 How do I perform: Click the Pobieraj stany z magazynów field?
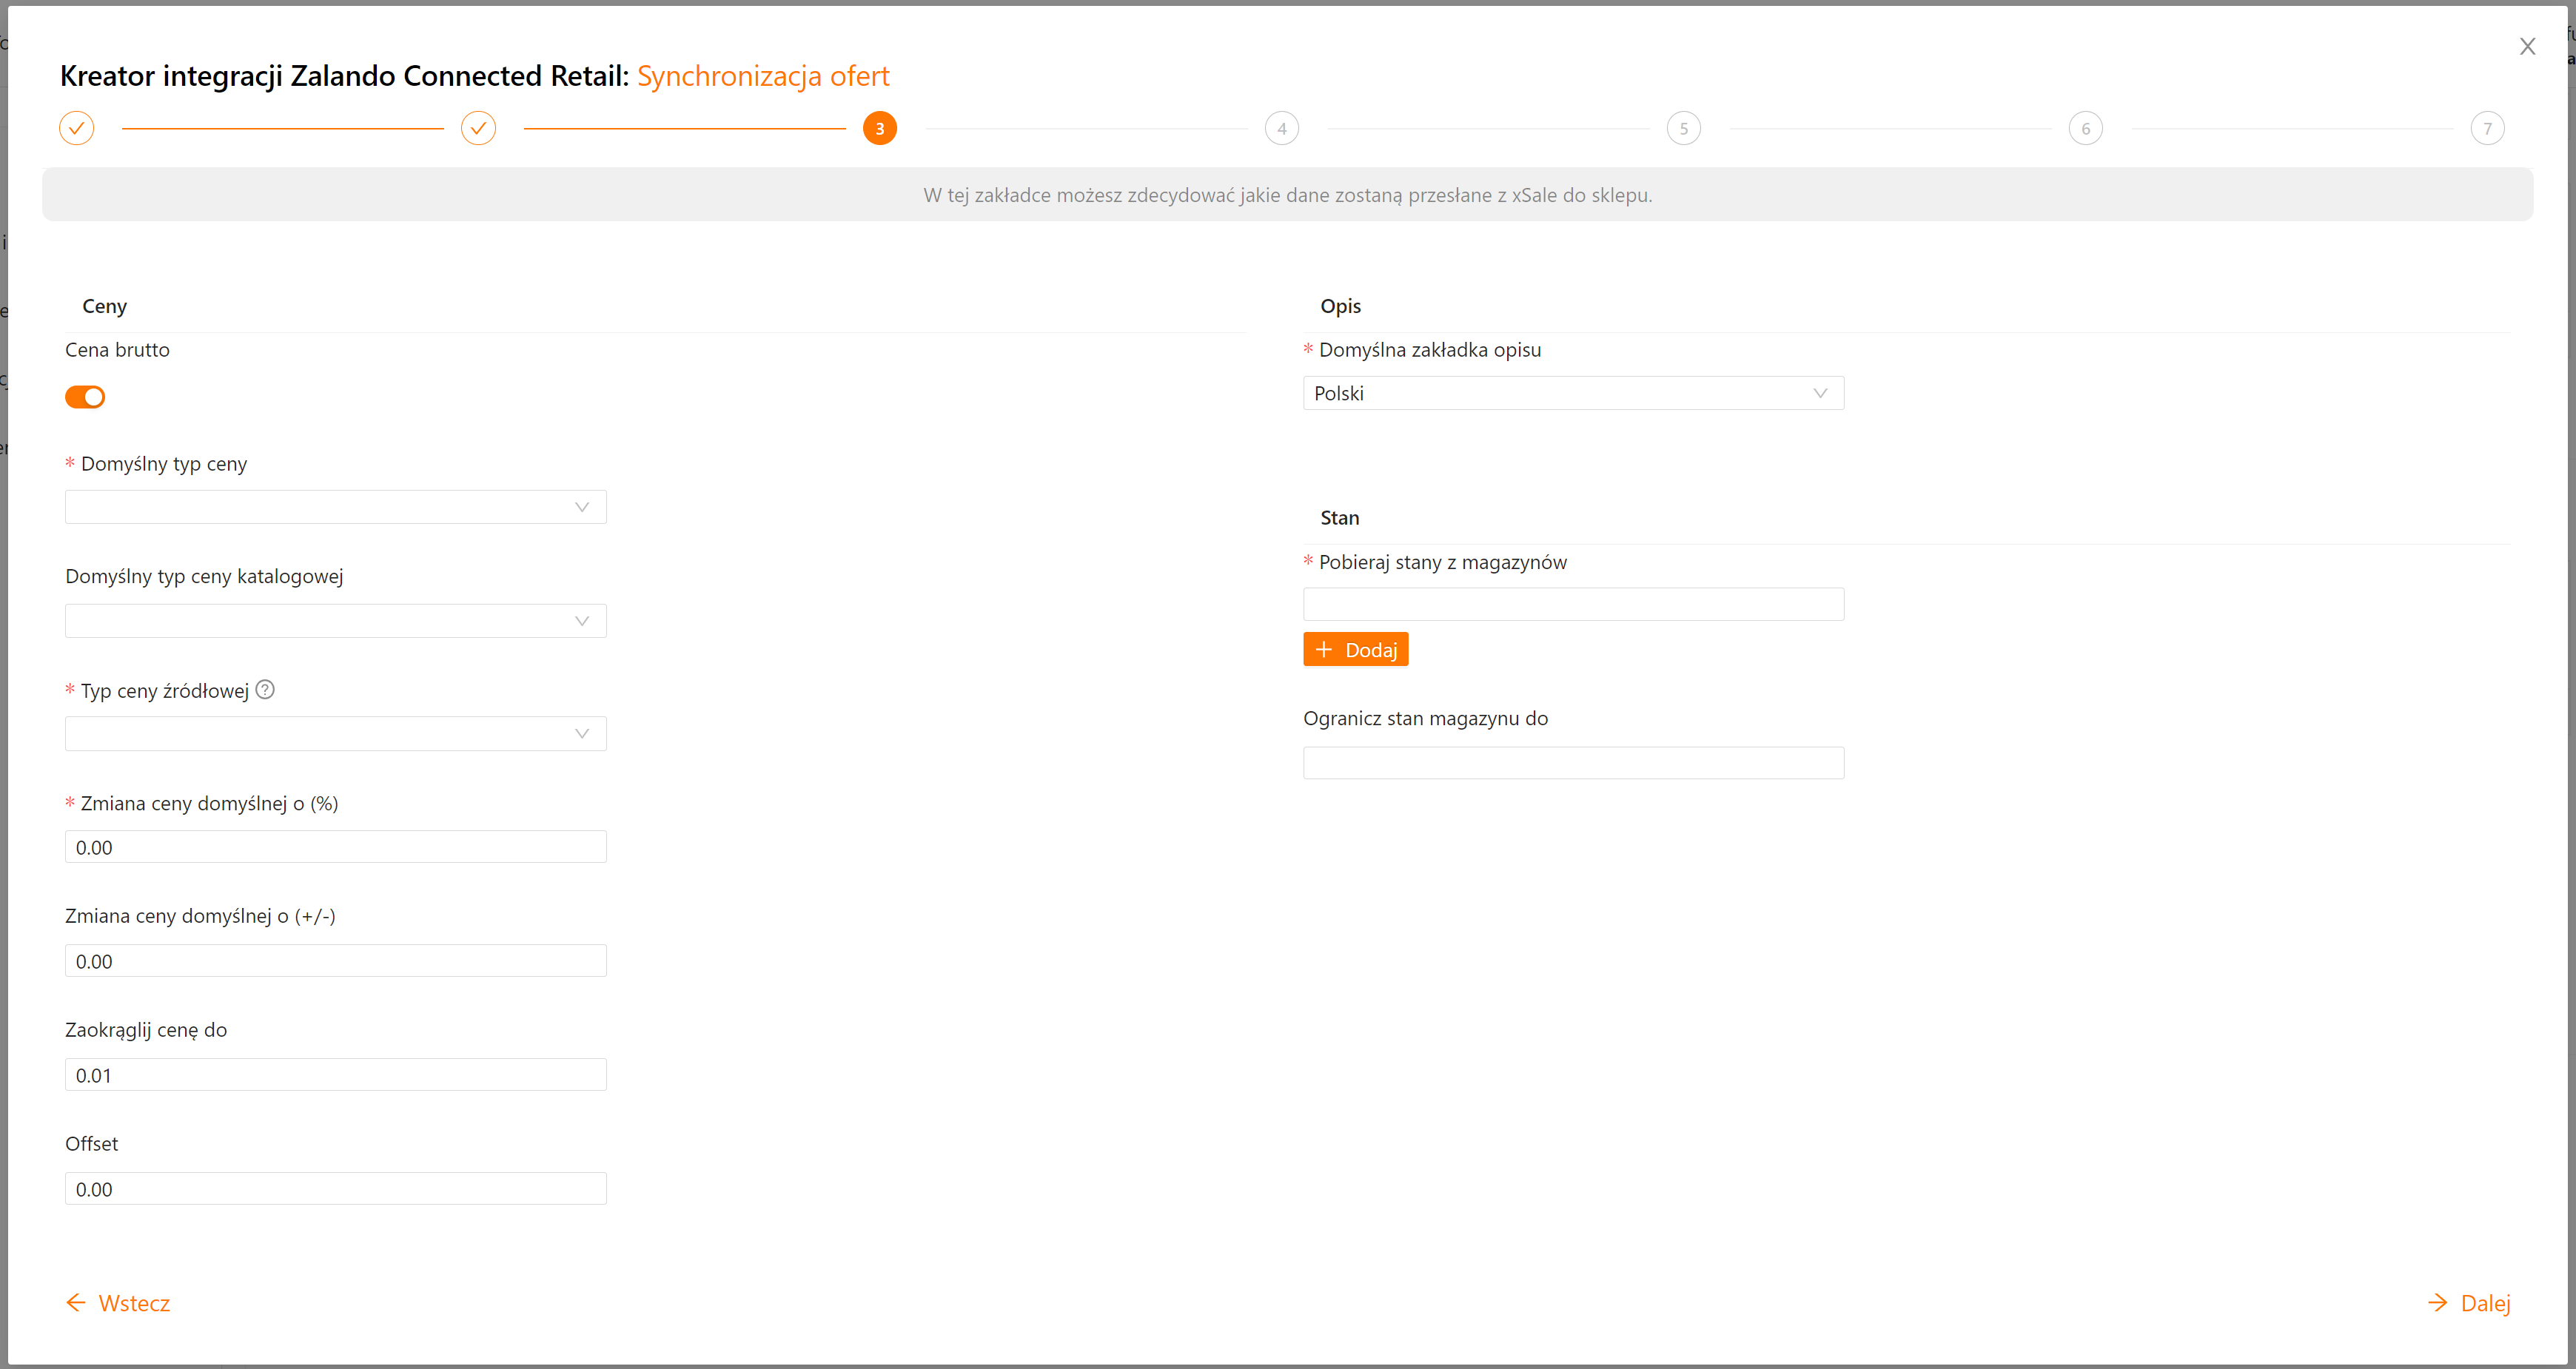1572,604
